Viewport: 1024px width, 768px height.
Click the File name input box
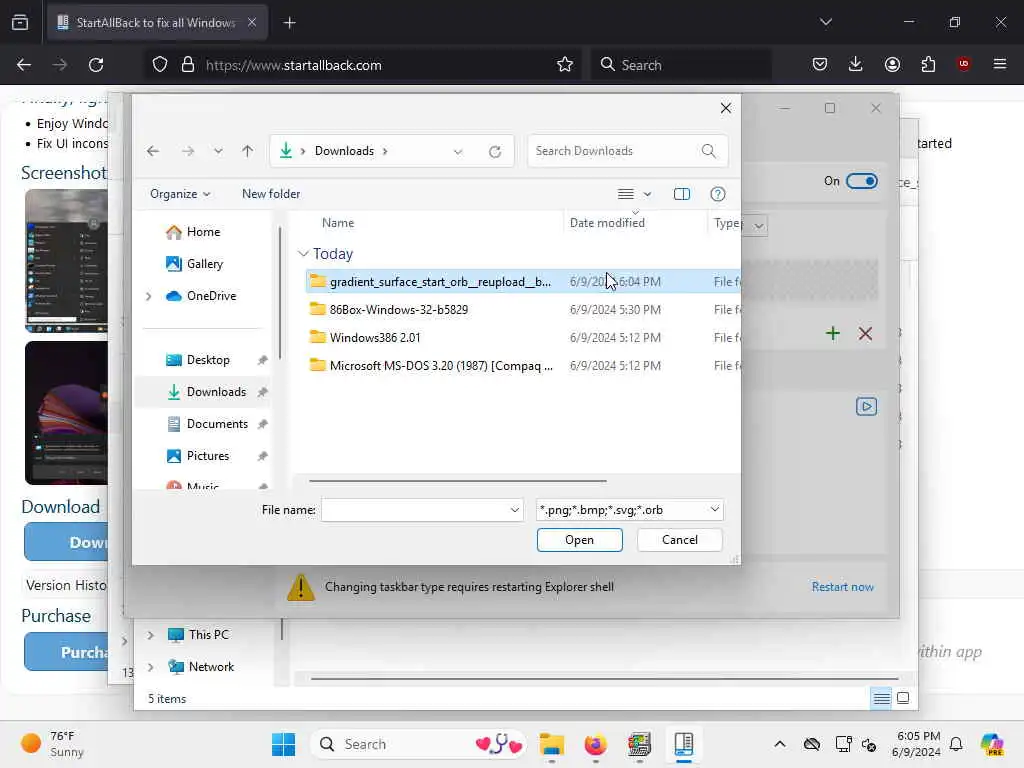tap(414, 510)
